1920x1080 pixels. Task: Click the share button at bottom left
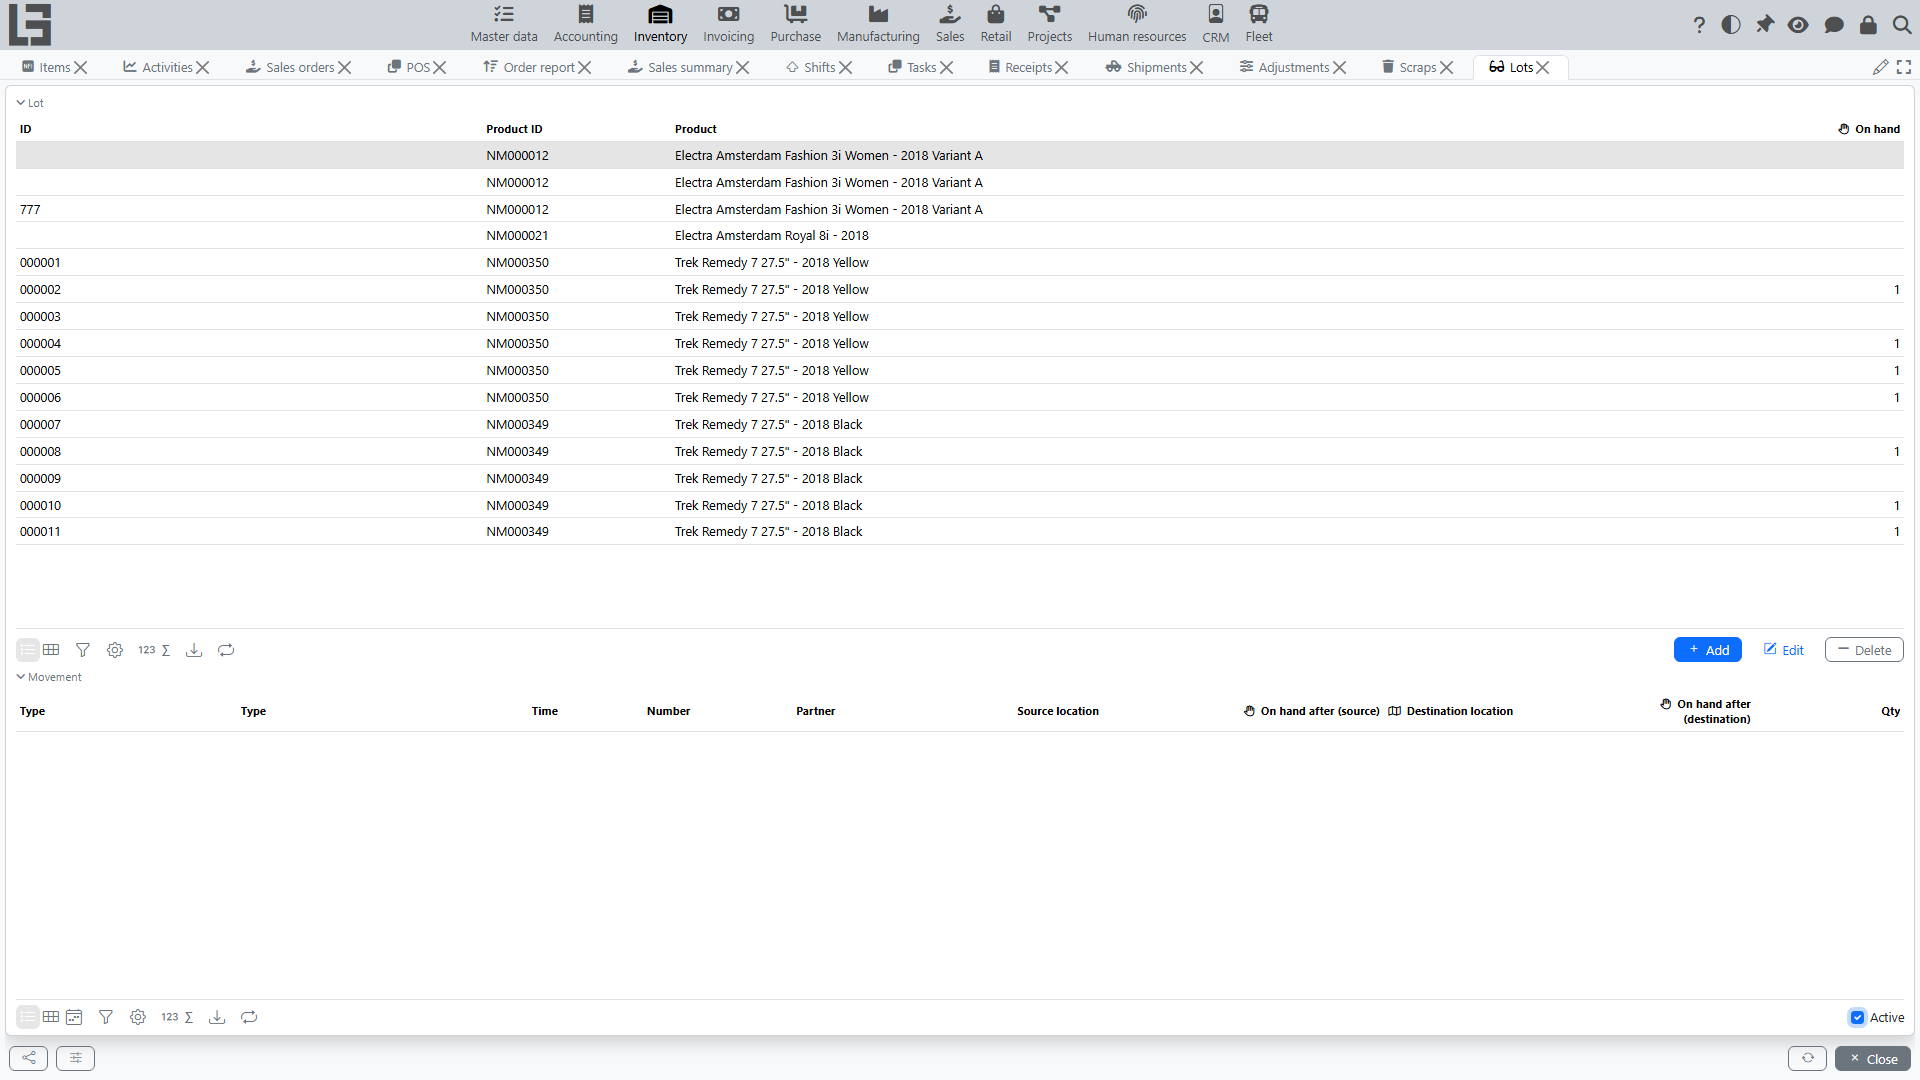tap(29, 1058)
